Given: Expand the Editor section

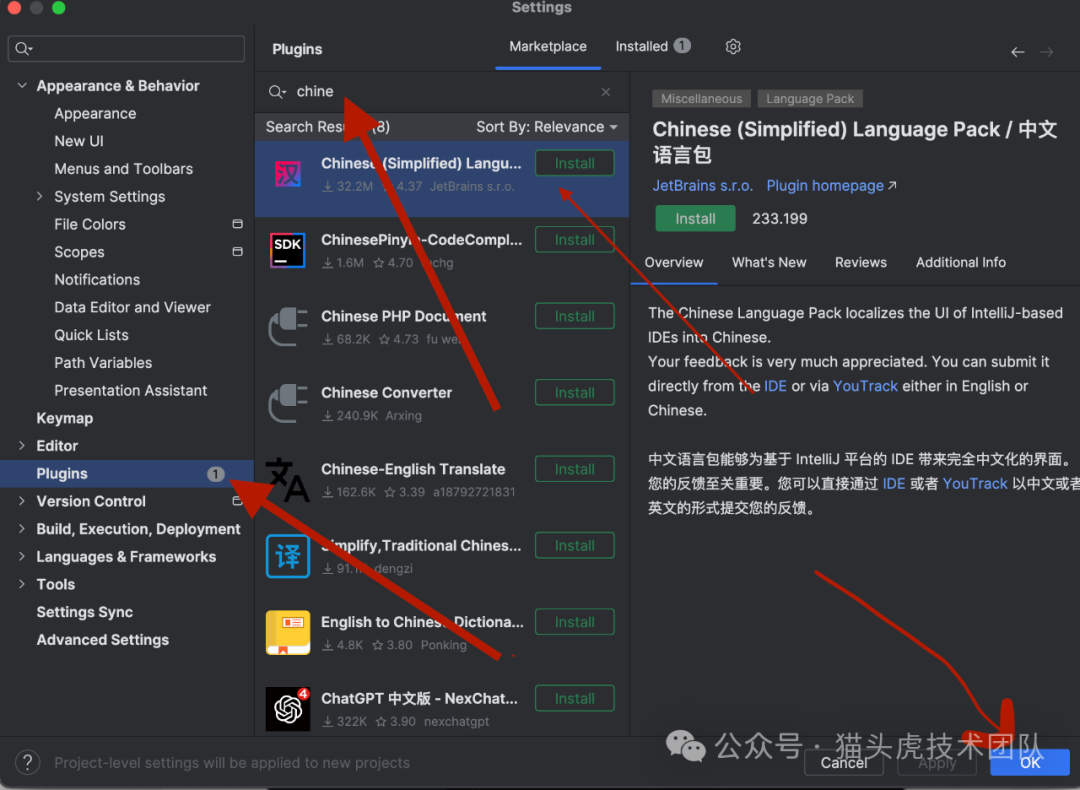Looking at the screenshot, I should coord(22,446).
